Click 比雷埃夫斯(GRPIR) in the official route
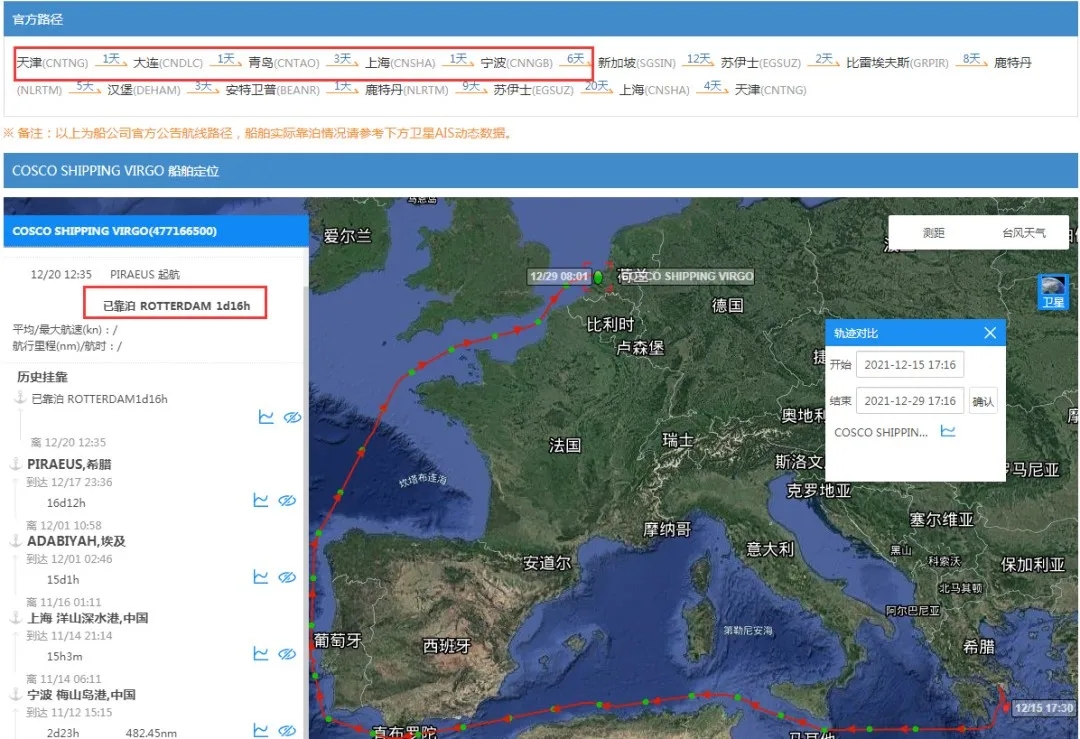The image size is (1080, 739). click(x=897, y=63)
